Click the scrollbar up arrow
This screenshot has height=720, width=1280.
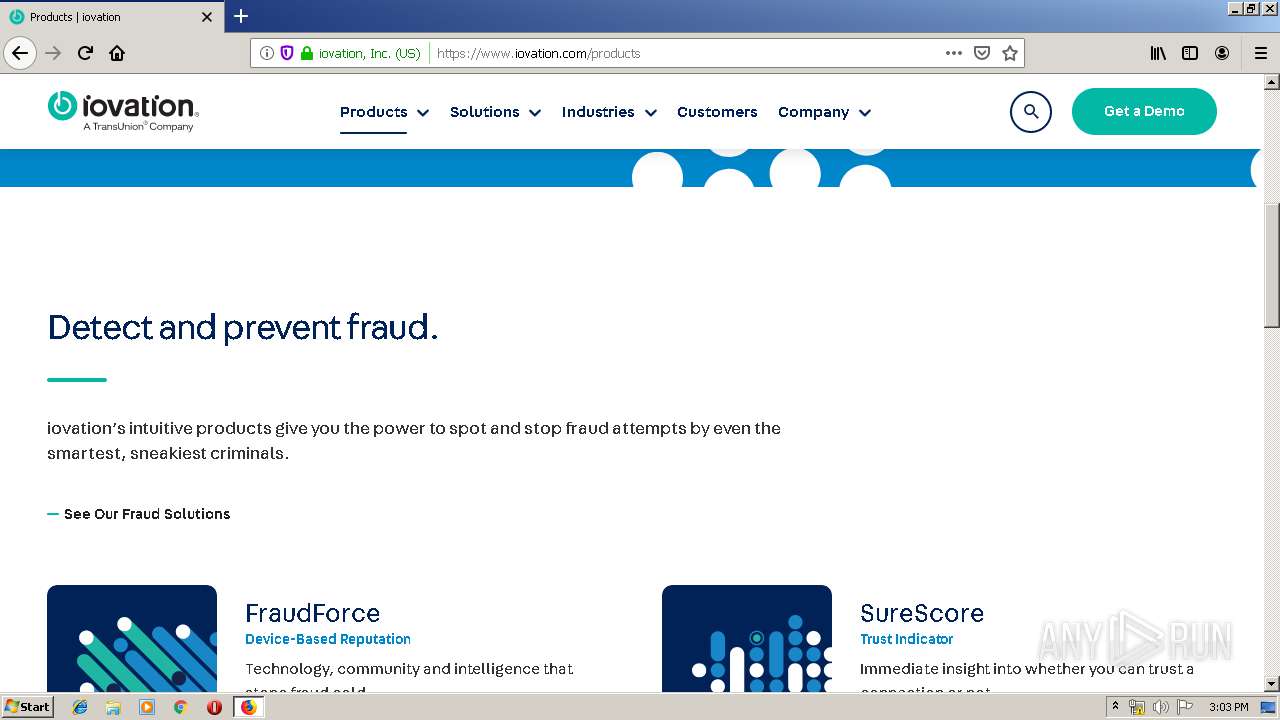[x=1271, y=82]
